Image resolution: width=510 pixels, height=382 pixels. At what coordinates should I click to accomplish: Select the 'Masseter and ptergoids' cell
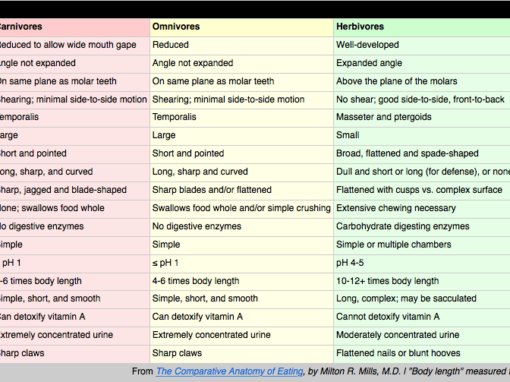(x=422, y=118)
